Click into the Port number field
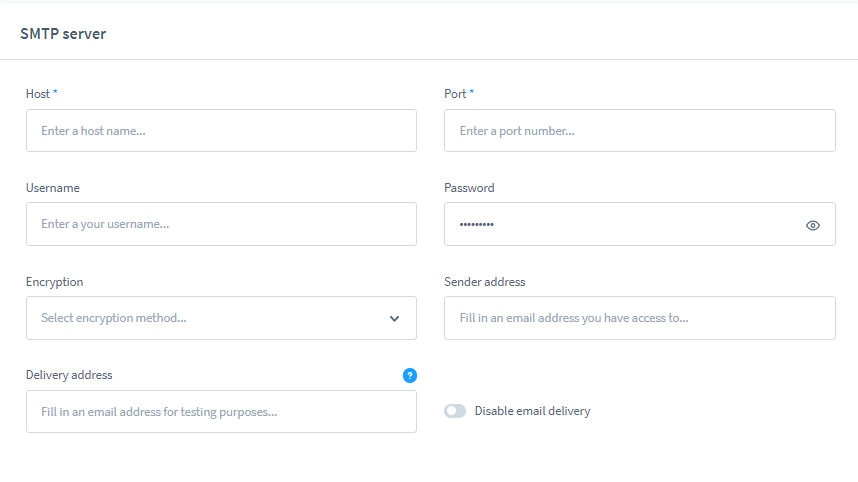858x482 pixels. [x=639, y=131]
